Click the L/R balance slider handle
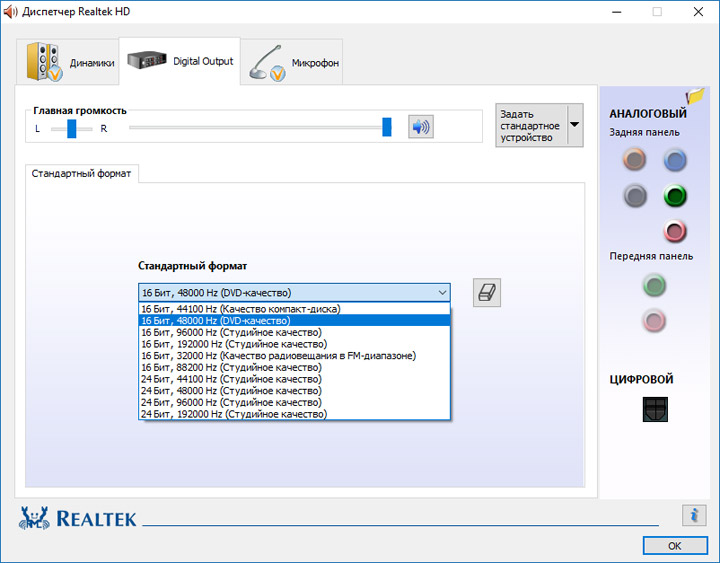Screen dimensions: 720x563 click(x=72, y=128)
